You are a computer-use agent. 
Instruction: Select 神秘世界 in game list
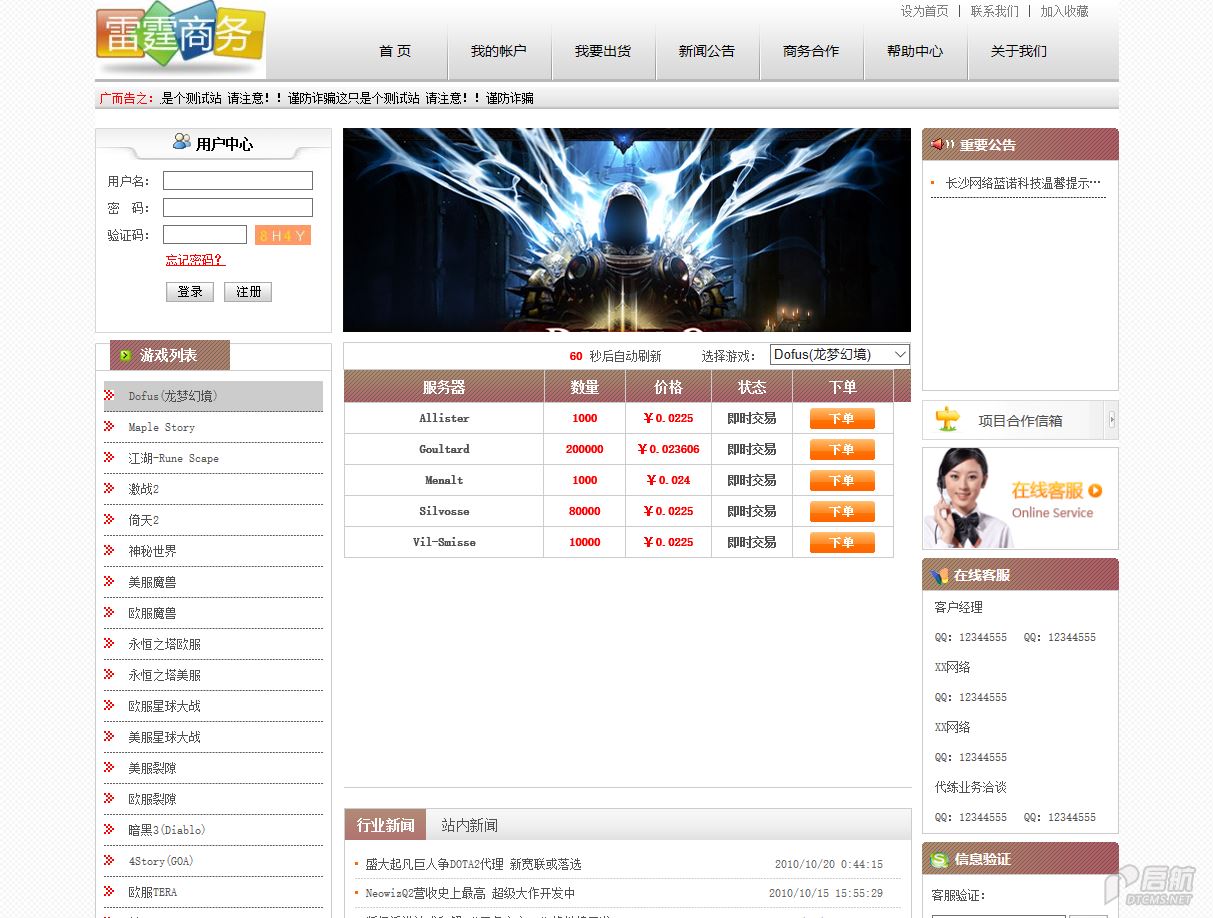213,551
